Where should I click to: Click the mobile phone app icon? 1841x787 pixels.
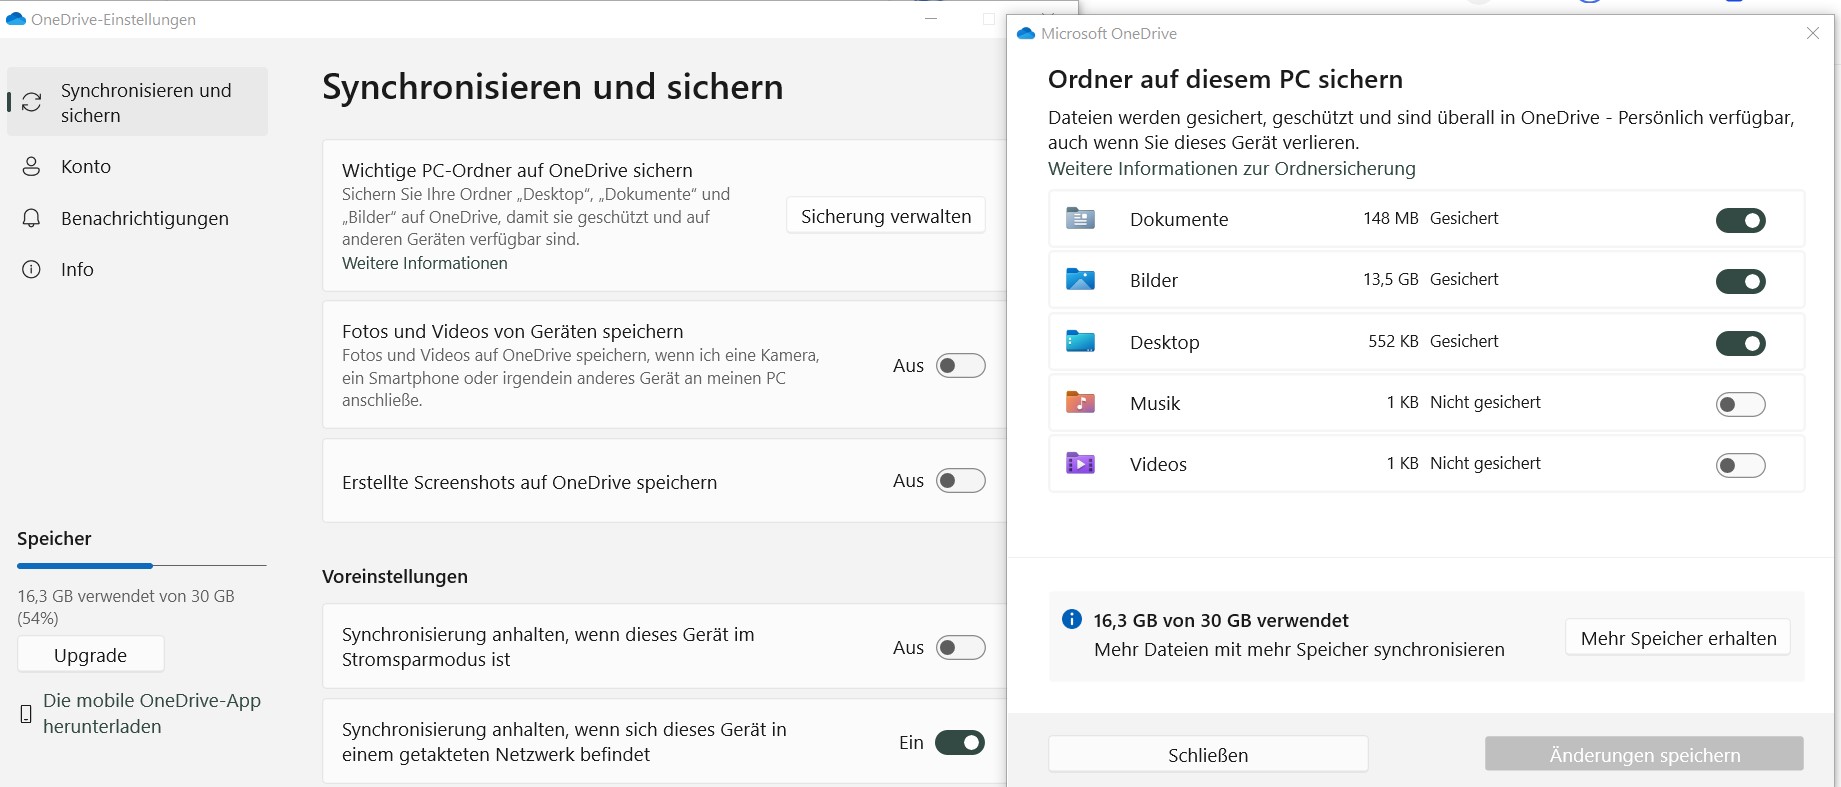tap(27, 714)
